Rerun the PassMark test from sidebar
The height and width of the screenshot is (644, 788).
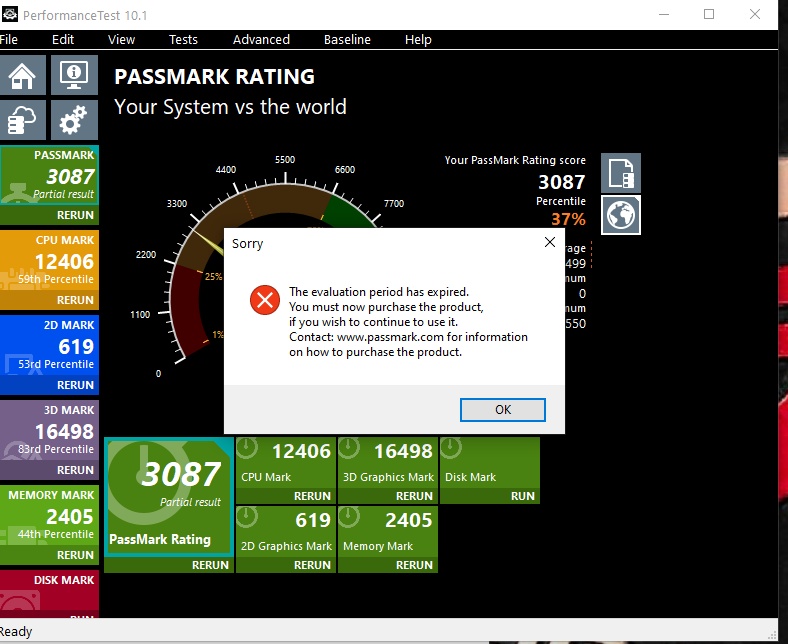click(75, 215)
